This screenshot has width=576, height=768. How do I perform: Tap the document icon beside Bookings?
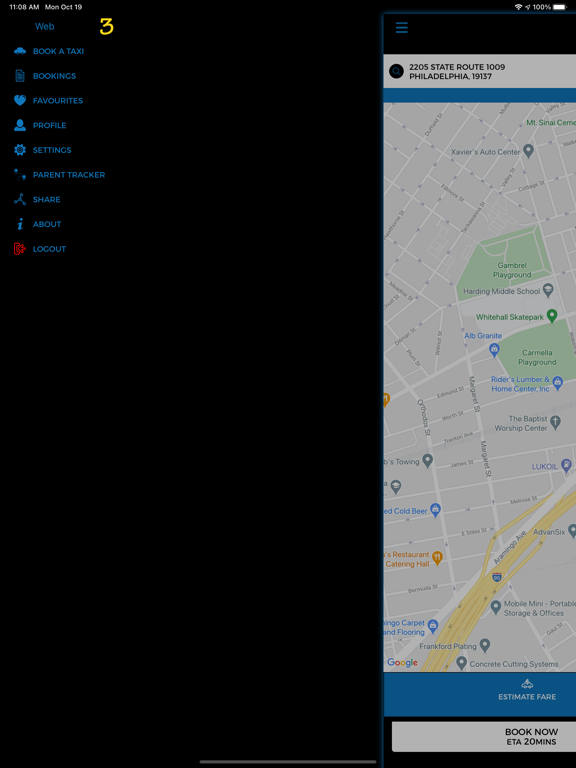tap(20, 75)
